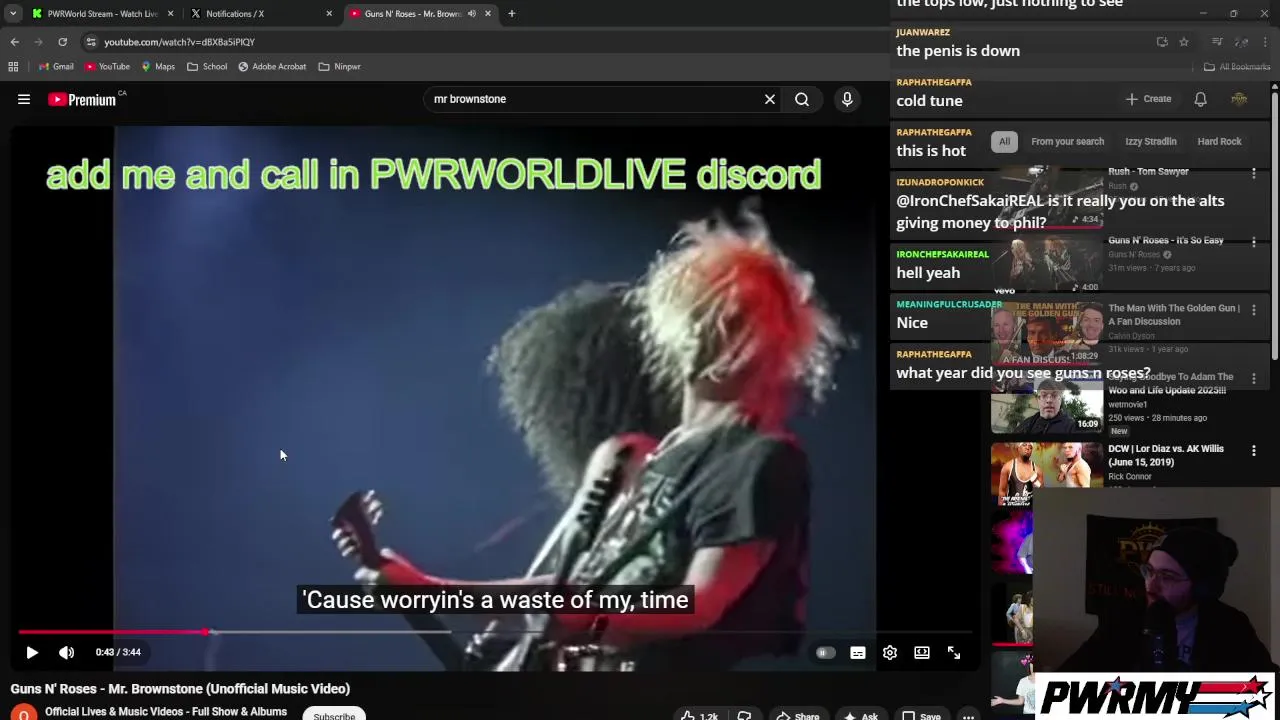Reload the page
Viewport: 1280px width, 720px height.
pyautogui.click(x=62, y=42)
